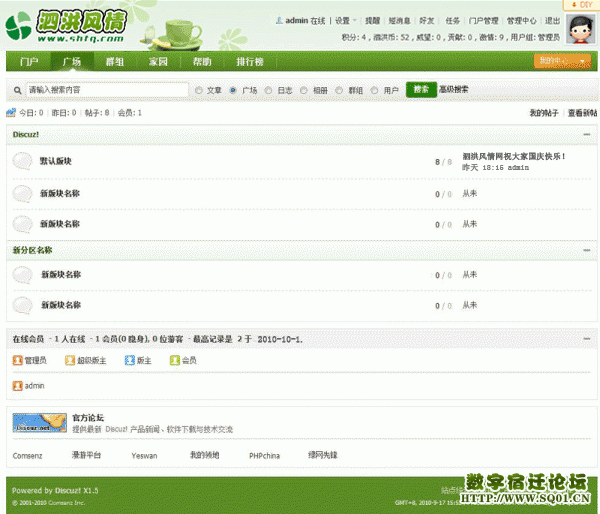
Task: Click the bubble icon for 默认版块
Action: click(x=22, y=161)
